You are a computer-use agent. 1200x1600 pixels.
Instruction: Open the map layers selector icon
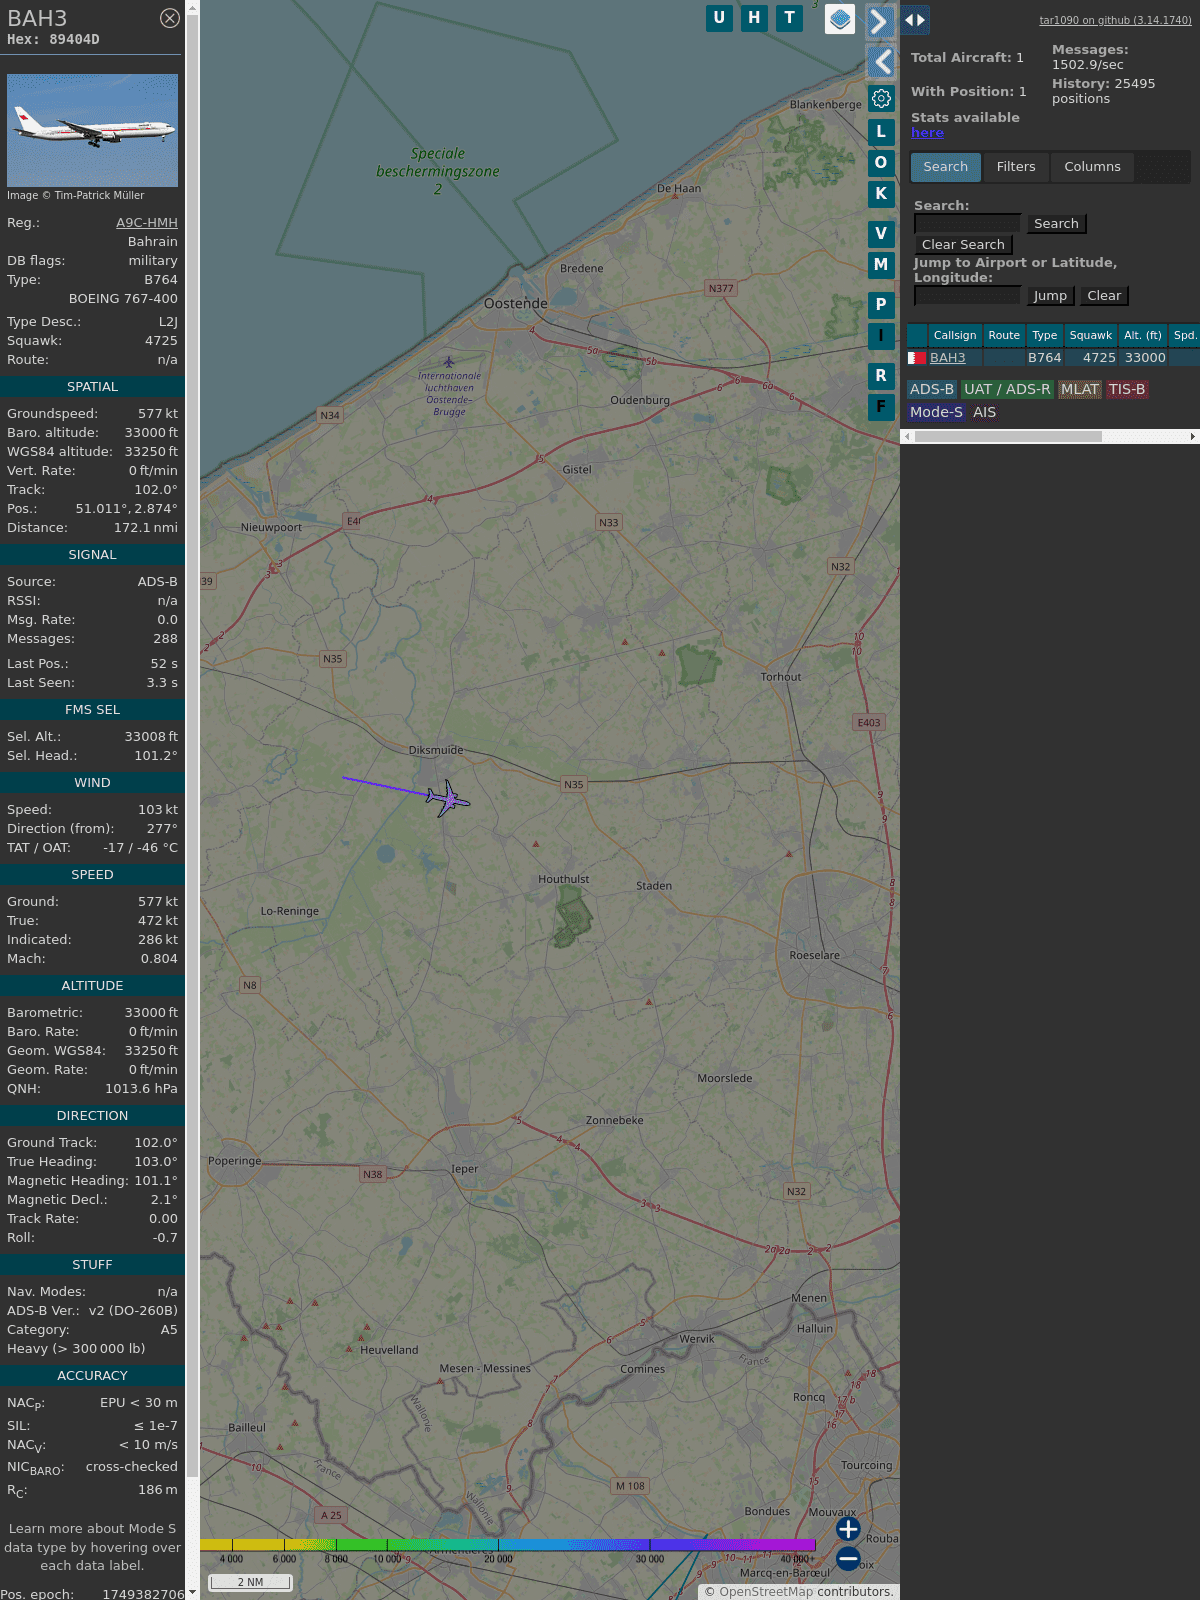coord(840,18)
